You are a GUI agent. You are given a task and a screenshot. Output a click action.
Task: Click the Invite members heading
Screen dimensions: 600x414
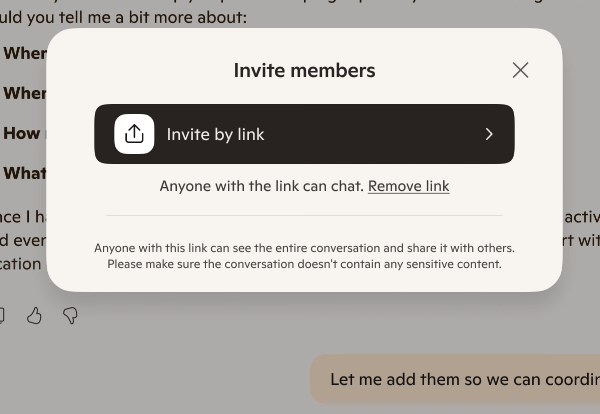(304, 70)
